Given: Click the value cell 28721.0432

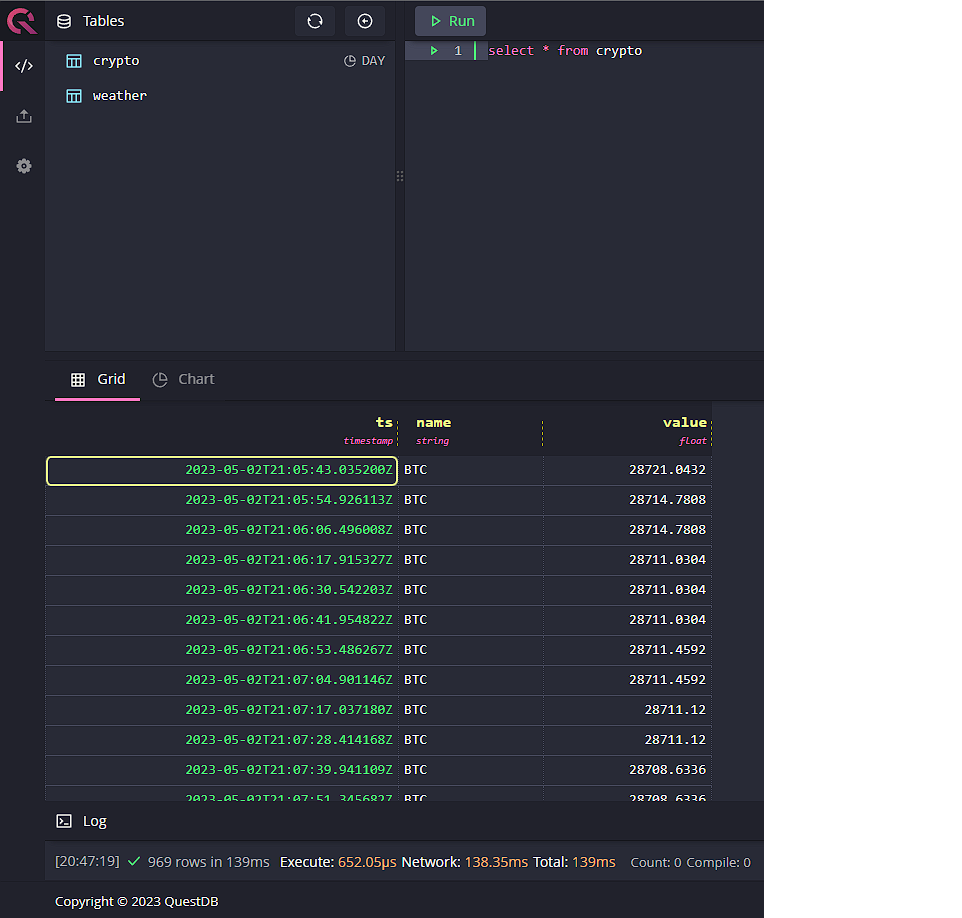Looking at the screenshot, I should (628, 470).
